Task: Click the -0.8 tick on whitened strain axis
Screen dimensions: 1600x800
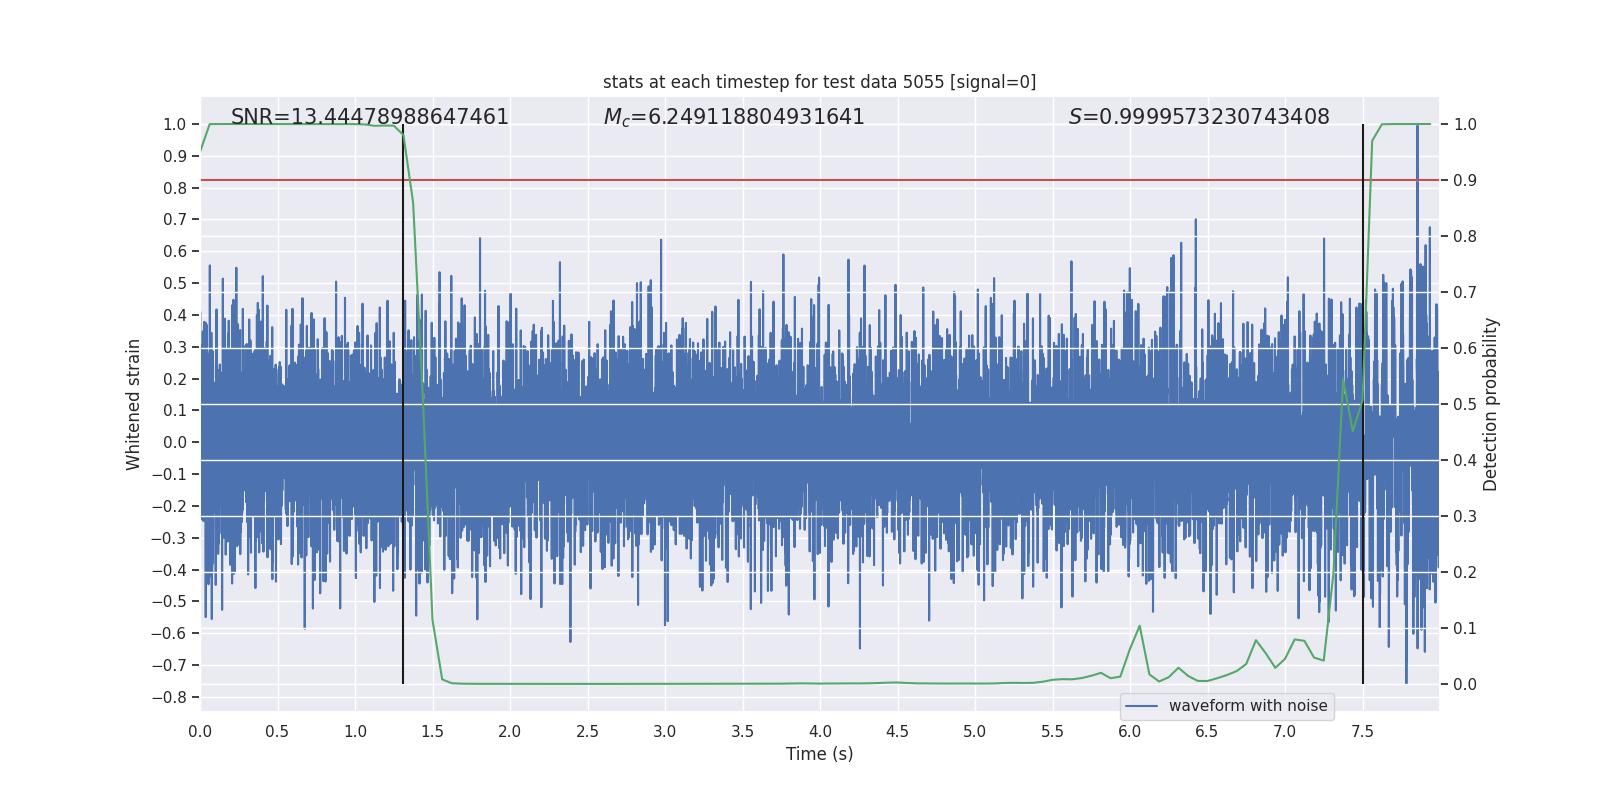Action: tap(174, 697)
